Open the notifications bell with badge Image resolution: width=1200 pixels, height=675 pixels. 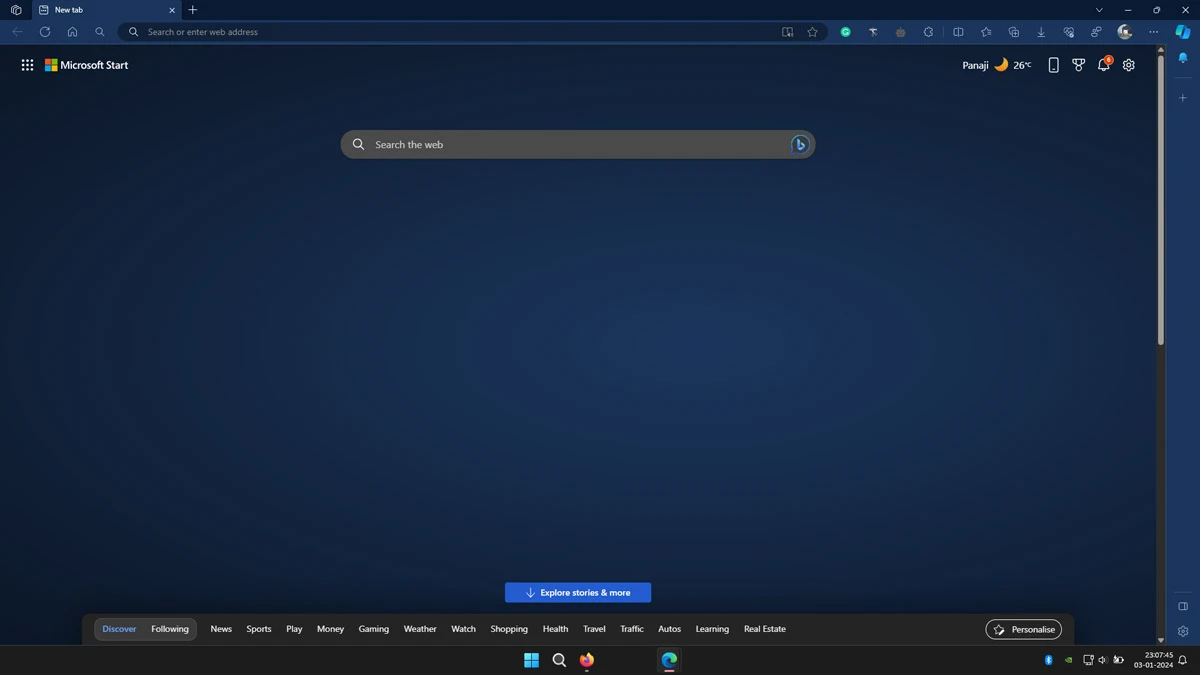[x=1104, y=65]
